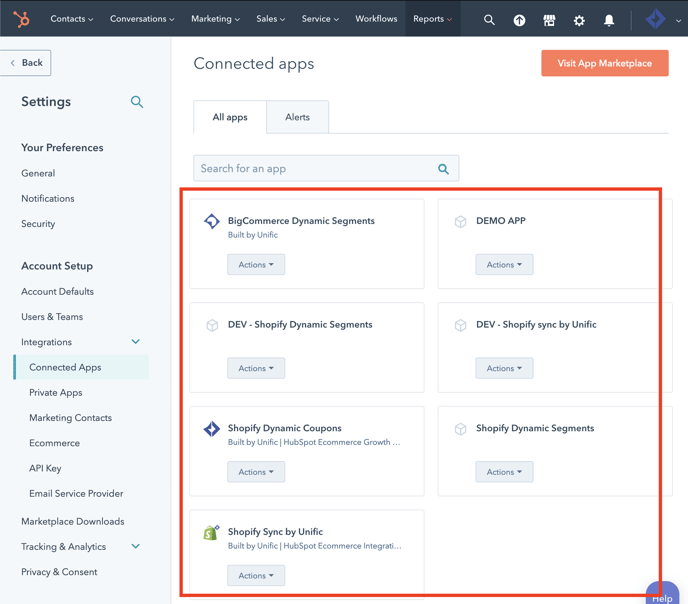The width and height of the screenshot is (688, 604).
Task: Select Marketing Contacts in sidebar
Action: [x=71, y=418]
